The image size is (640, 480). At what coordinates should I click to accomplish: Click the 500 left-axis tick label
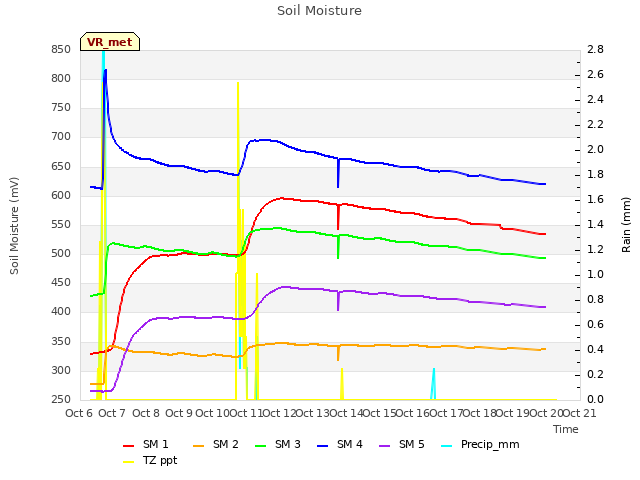click(x=61, y=253)
